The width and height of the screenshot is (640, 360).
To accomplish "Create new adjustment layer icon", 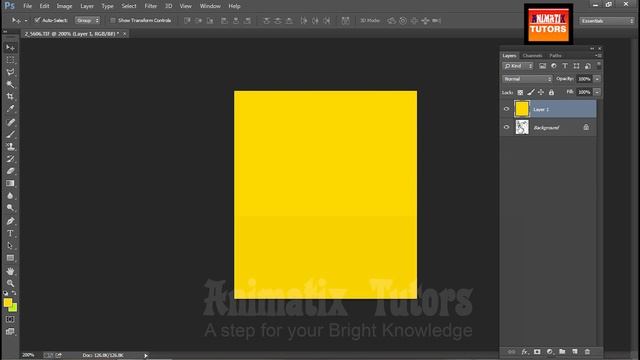I will coord(550,351).
